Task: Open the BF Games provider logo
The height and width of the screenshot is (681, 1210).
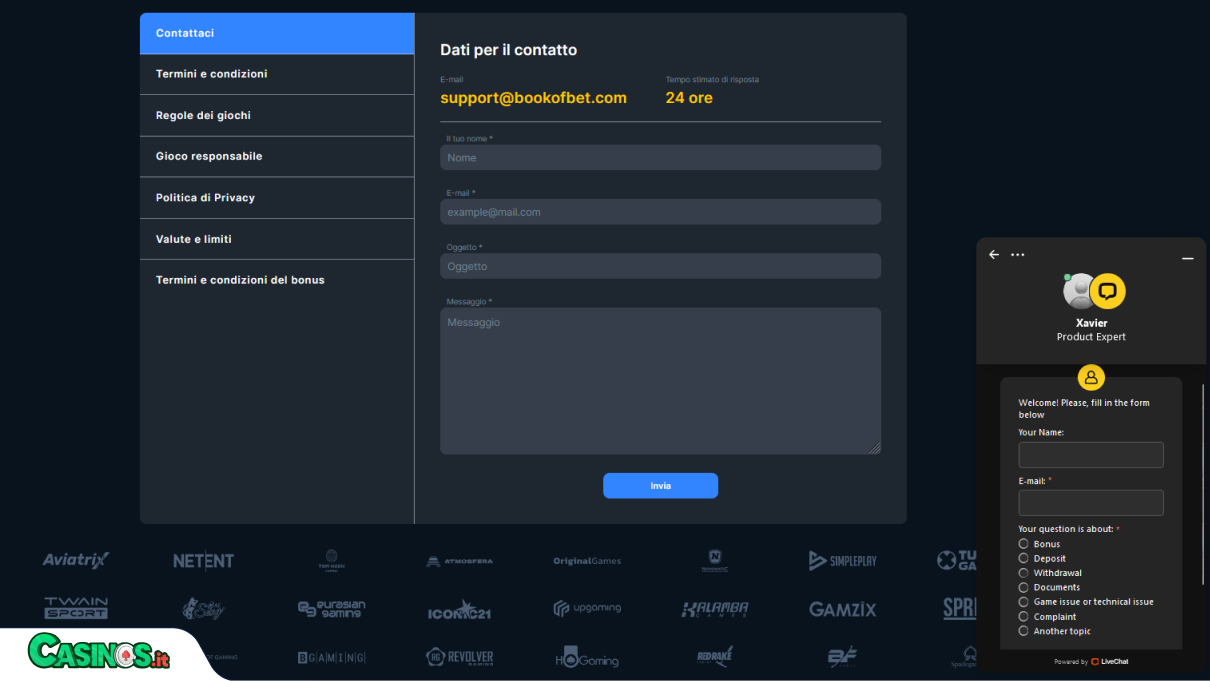Action: point(843,657)
